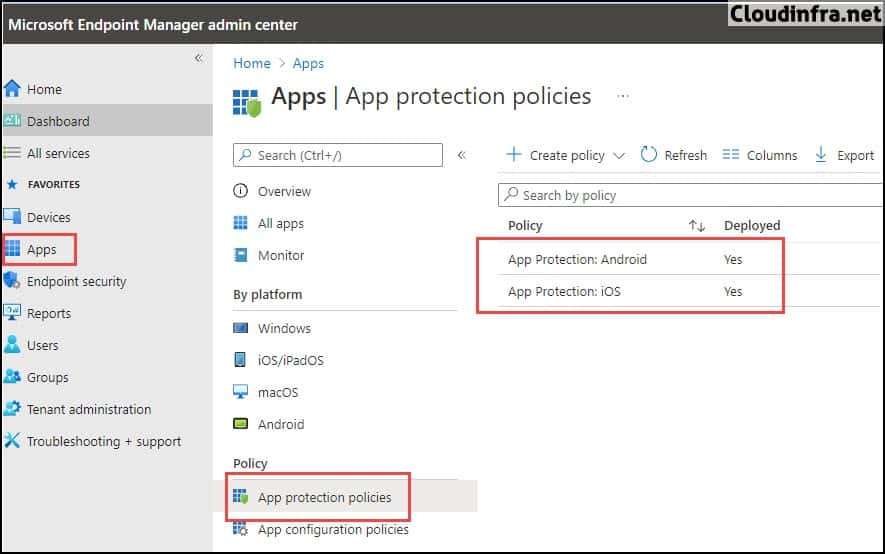Viewport: 885px width, 554px height.
Task: Collapse the Apps blade menu
Action: click(x=462, y=155)
